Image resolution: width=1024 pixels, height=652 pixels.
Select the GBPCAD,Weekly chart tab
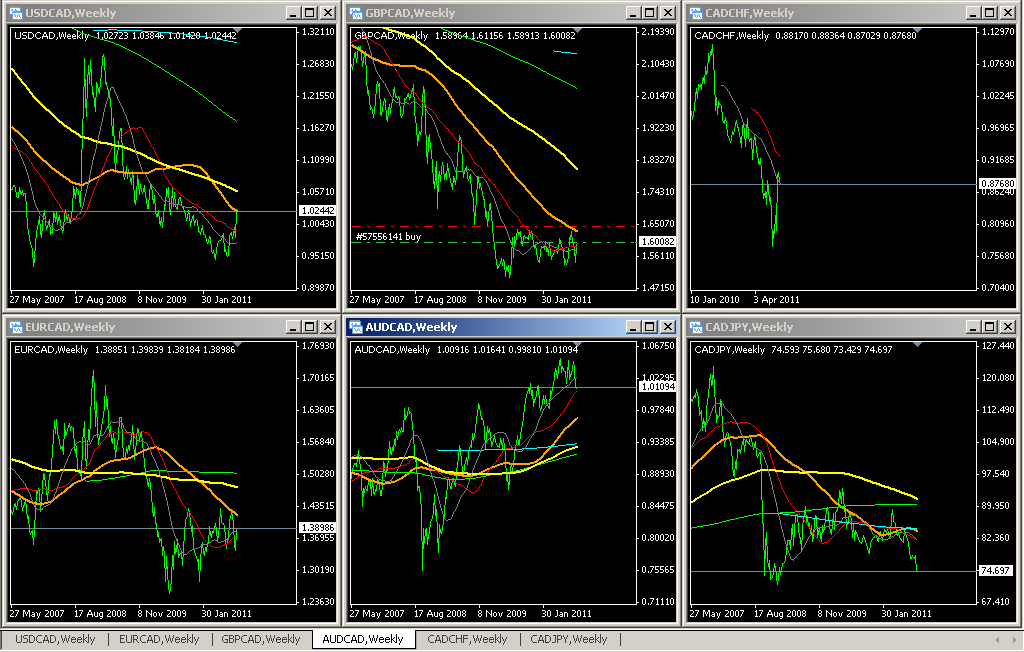point(261,639)
